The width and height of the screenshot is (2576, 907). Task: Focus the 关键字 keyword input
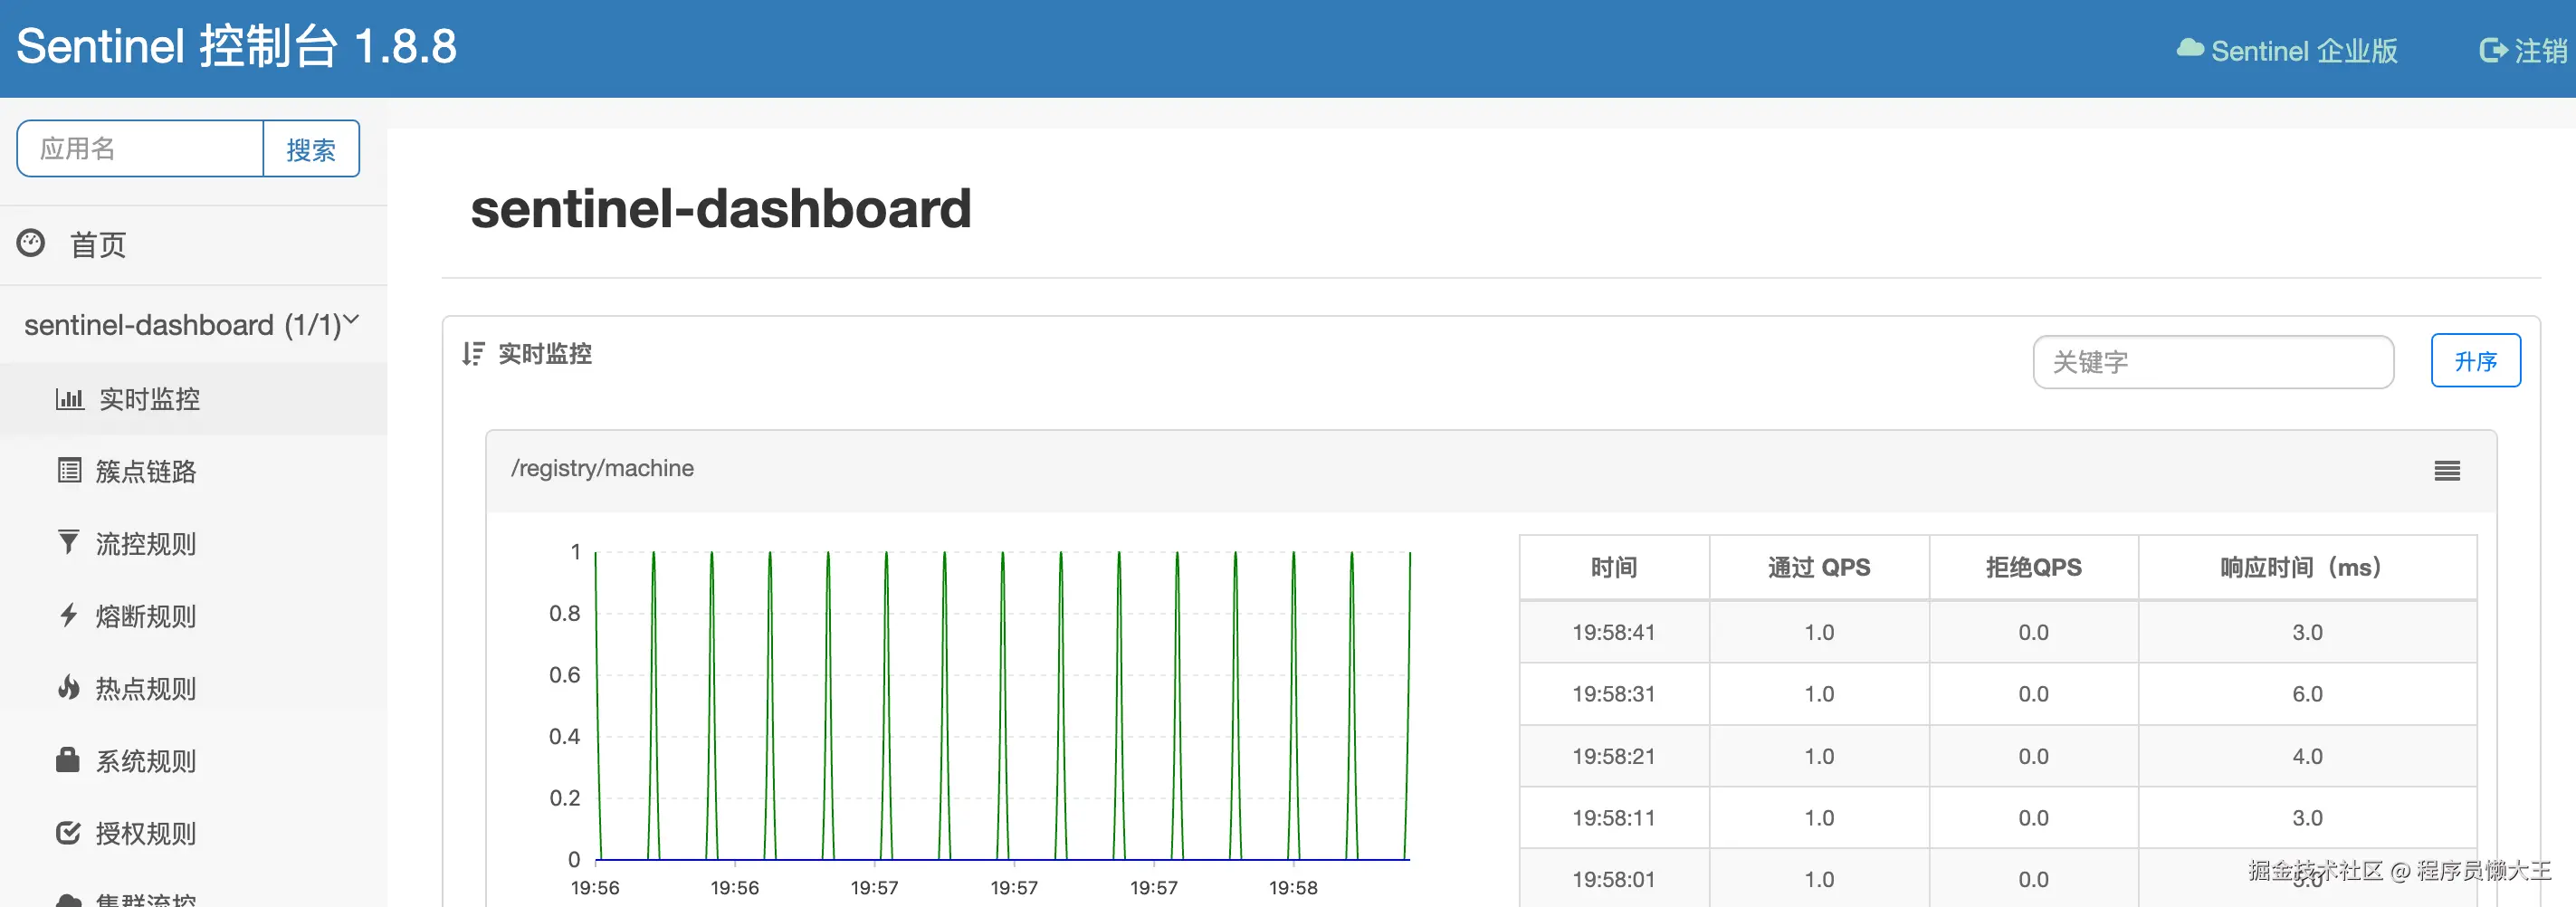click(2213, 362)
